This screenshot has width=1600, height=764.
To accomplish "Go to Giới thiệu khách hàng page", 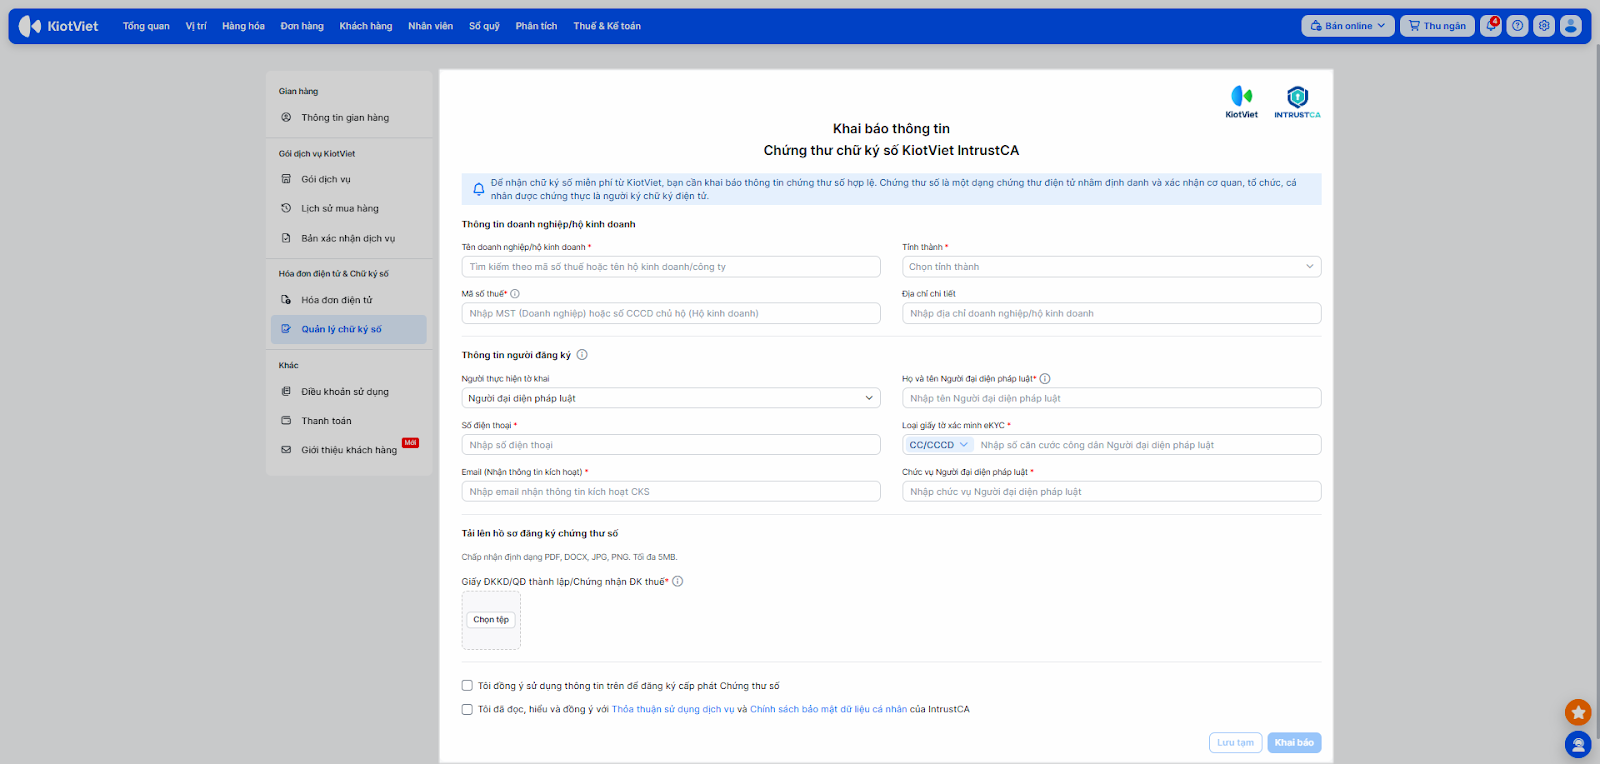I will [x=349, y=450].
